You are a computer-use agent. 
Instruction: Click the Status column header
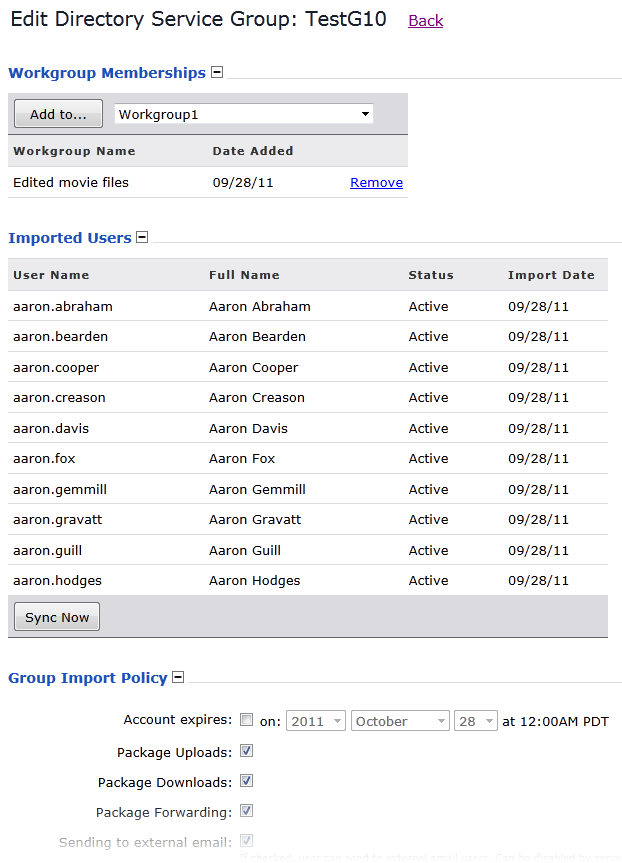[x=431, y=275]
